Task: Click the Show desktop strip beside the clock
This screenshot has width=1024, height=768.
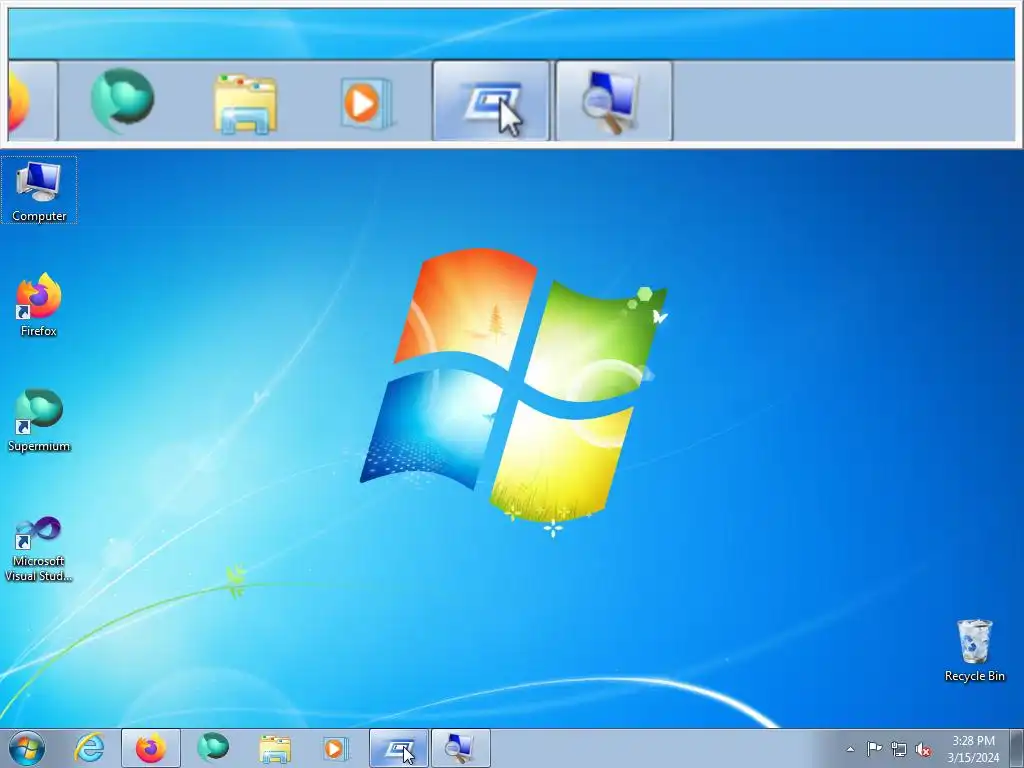Action: (x=1017, y=748)
